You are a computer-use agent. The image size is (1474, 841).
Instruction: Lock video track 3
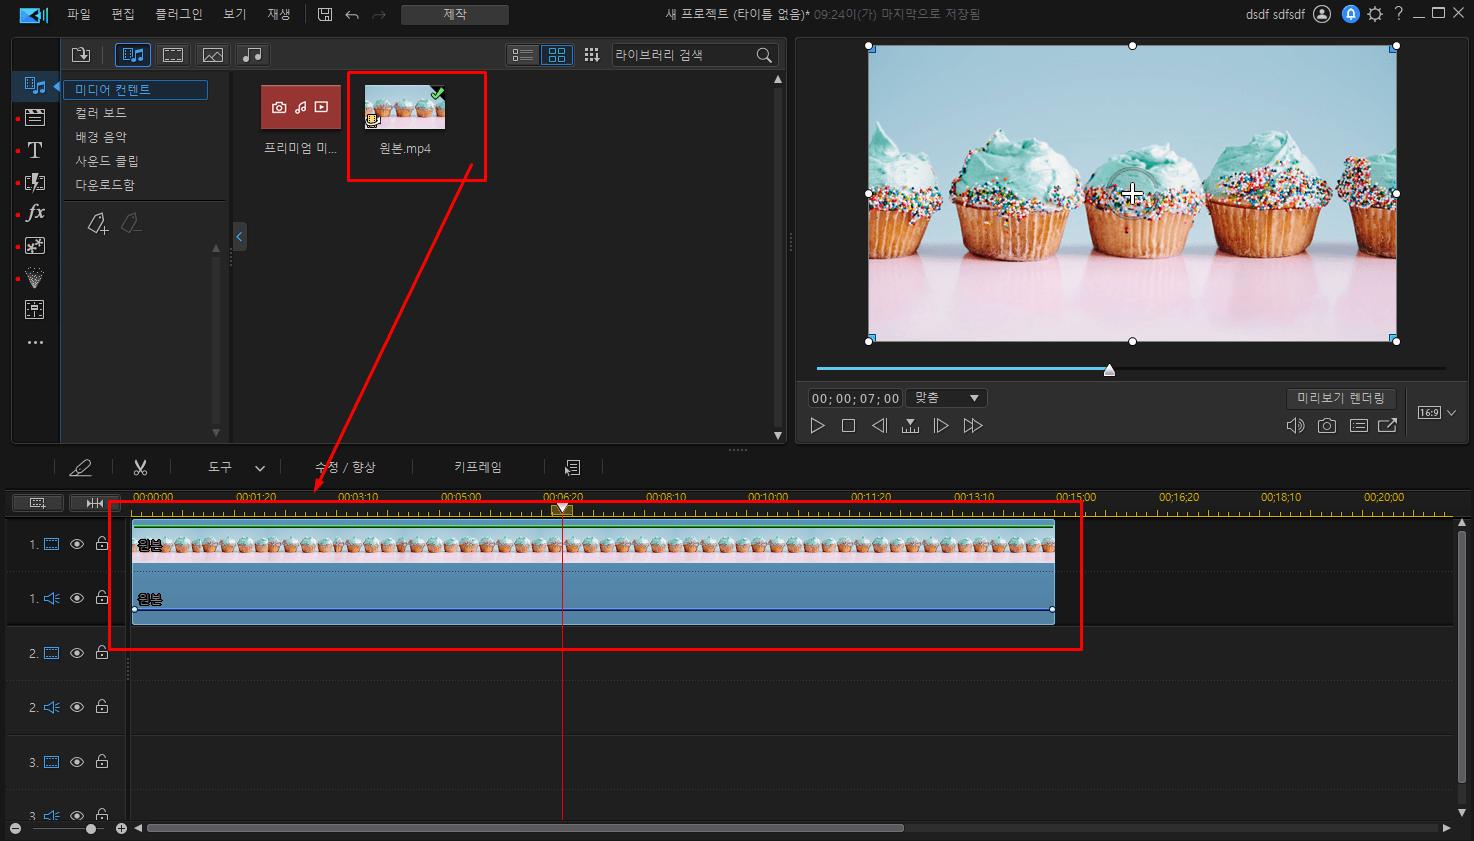pos(102,761)
